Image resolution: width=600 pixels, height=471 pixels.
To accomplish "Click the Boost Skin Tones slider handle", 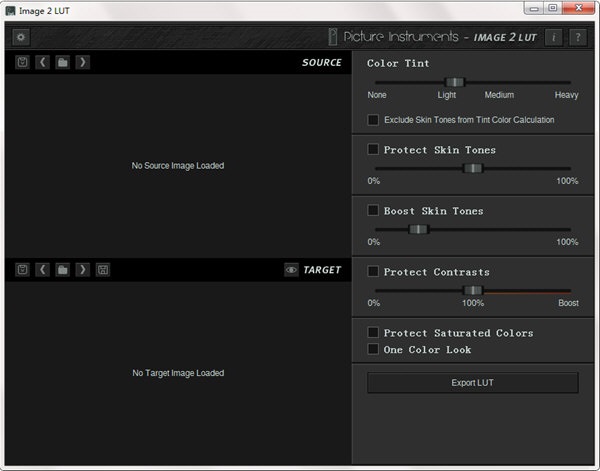I will 418,229.
